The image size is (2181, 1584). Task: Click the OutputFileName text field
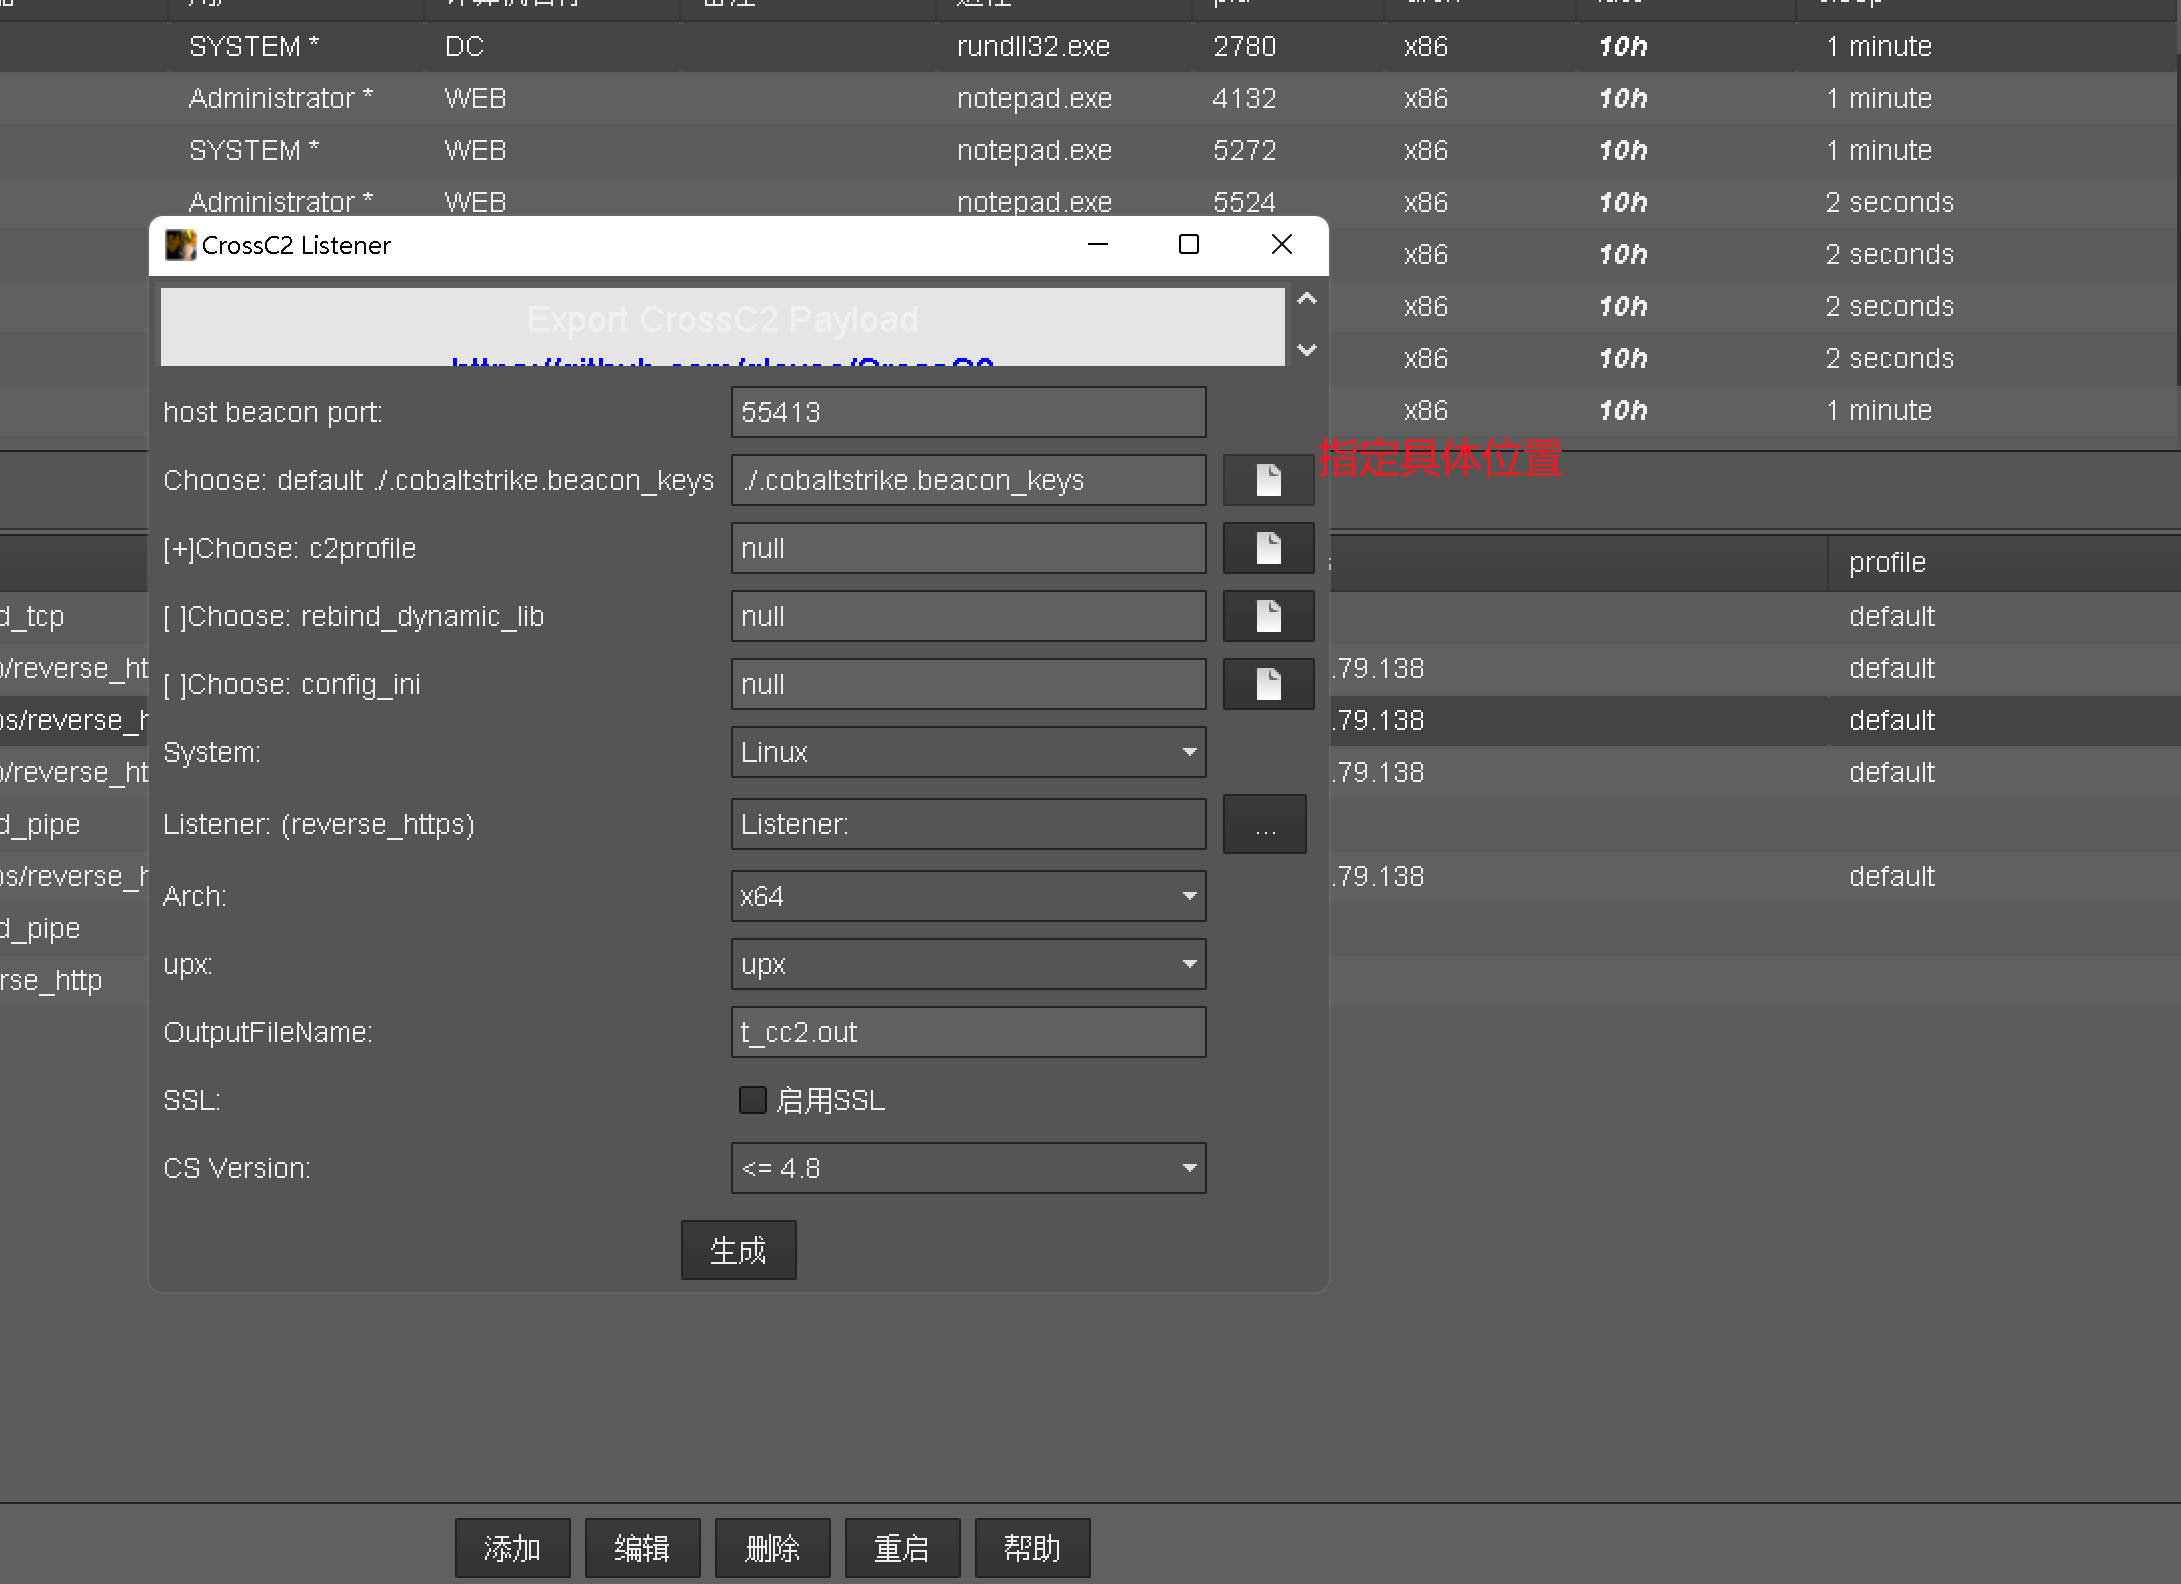(x=967, y=1032)
